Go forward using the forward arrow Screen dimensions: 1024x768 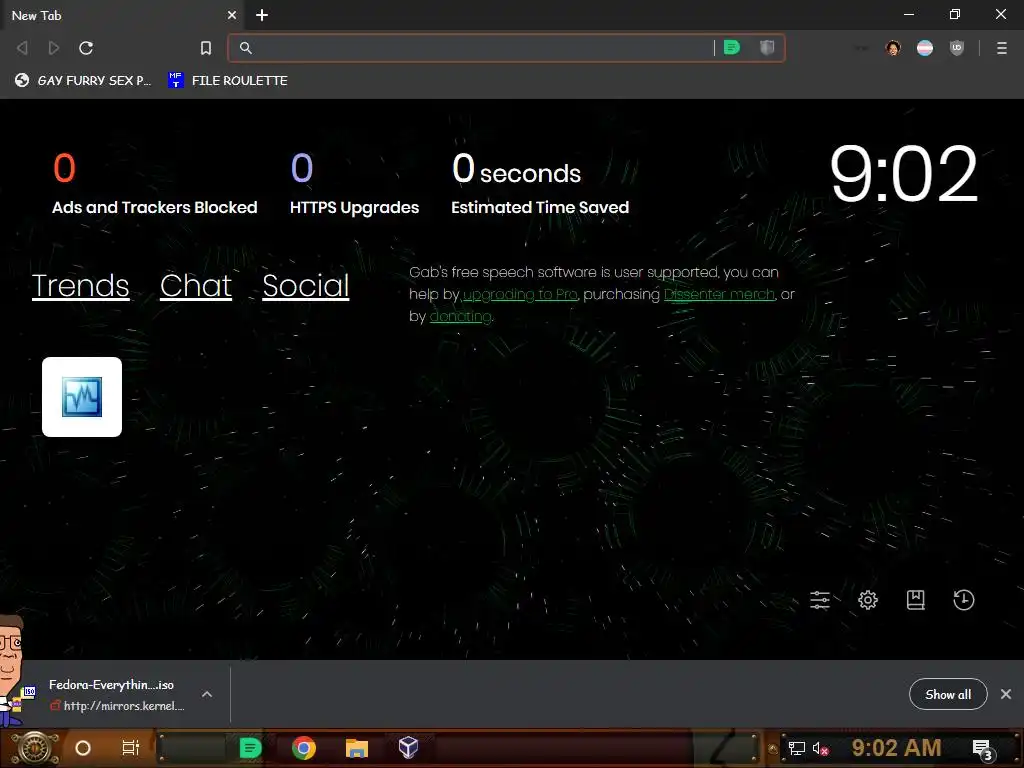(54, 48)
